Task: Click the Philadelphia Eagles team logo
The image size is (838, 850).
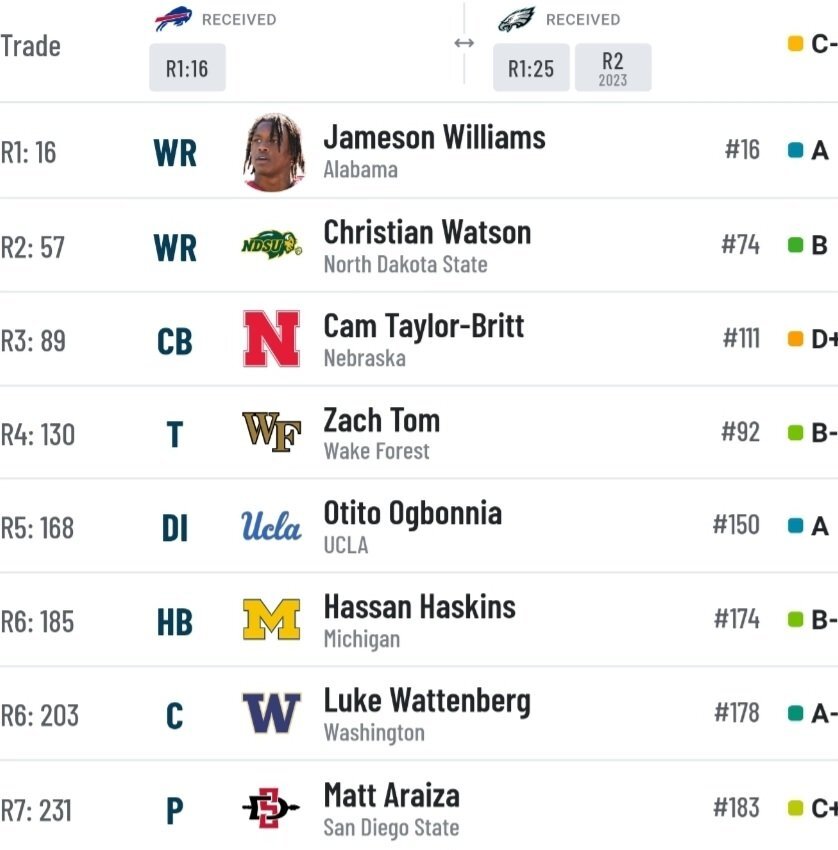Action: (x=517, y=19)
